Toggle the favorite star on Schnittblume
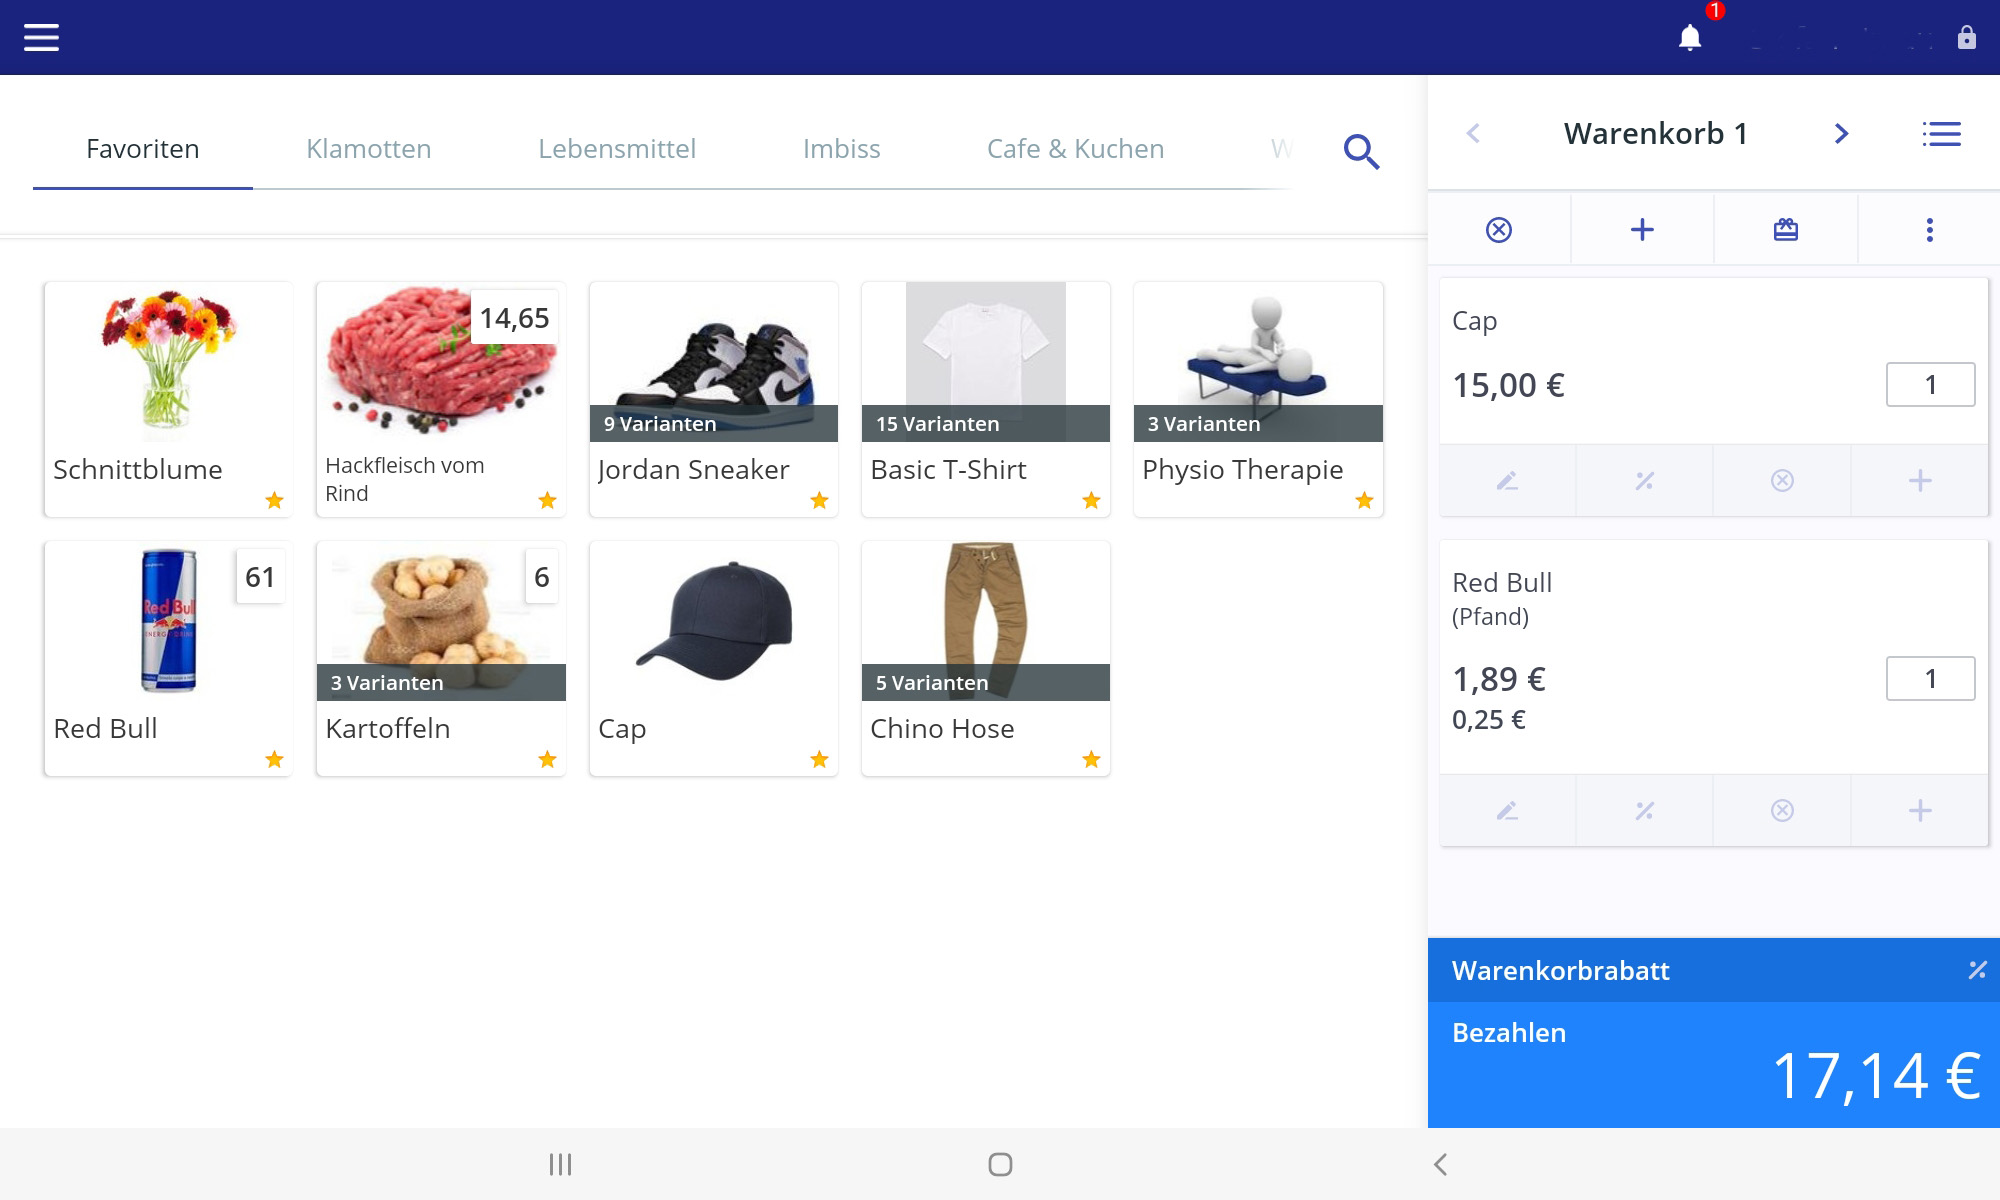This screenshot has height=1200, width=2000. 275,501
